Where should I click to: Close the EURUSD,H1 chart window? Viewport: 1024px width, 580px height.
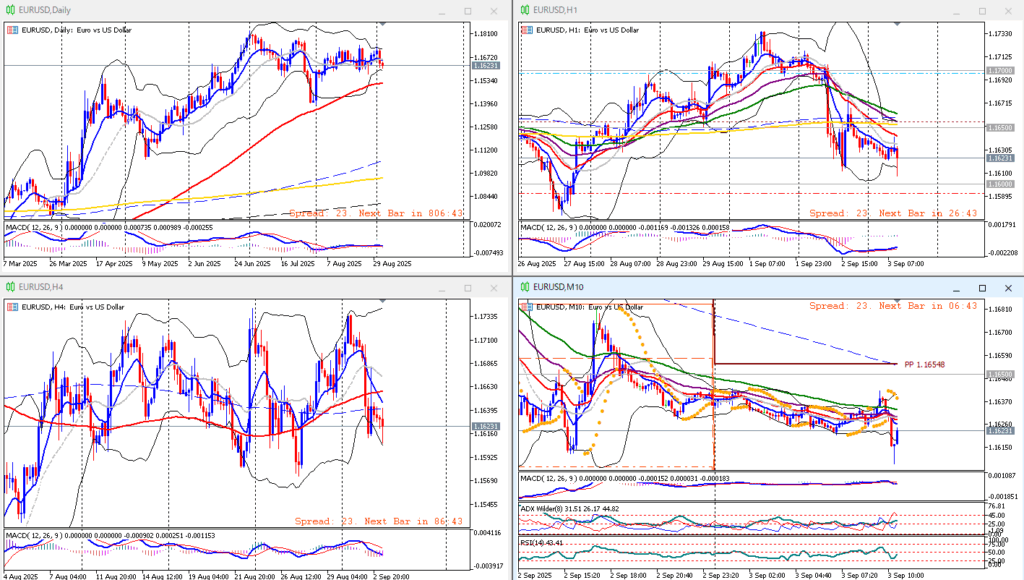tap(1008, 11)
